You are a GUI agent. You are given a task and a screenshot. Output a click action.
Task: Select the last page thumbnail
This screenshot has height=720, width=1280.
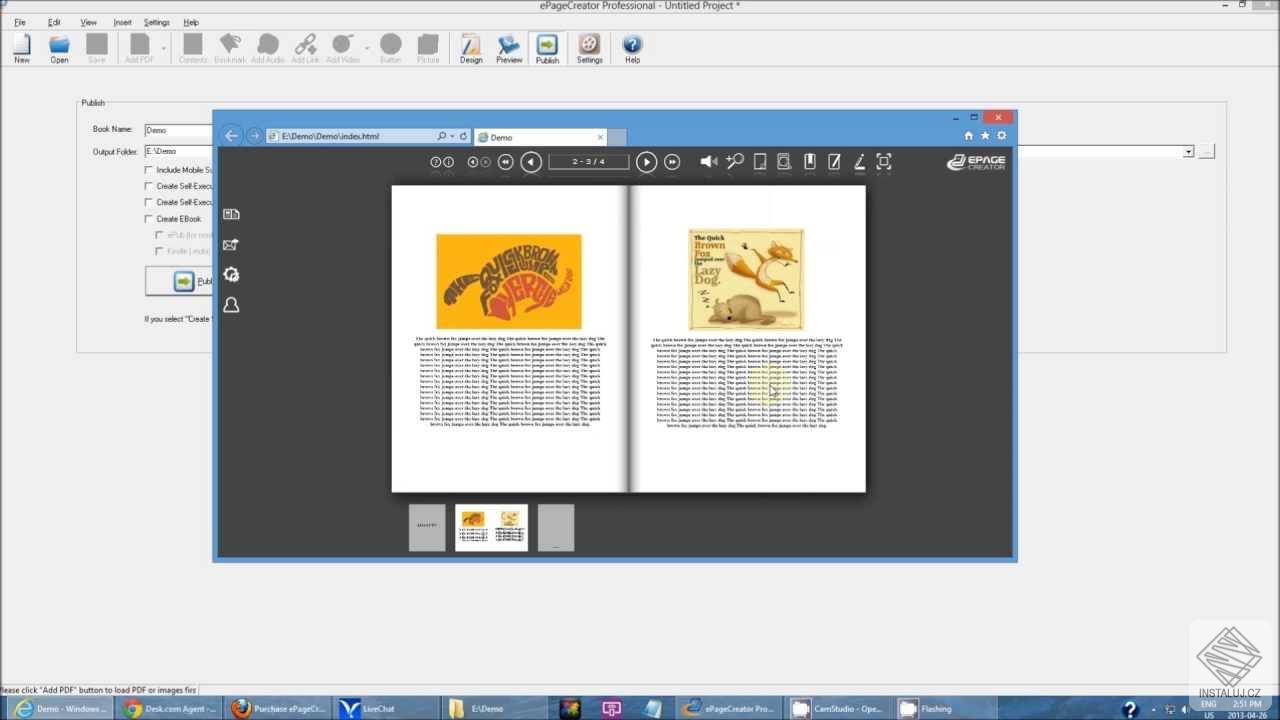coord(556,527)
